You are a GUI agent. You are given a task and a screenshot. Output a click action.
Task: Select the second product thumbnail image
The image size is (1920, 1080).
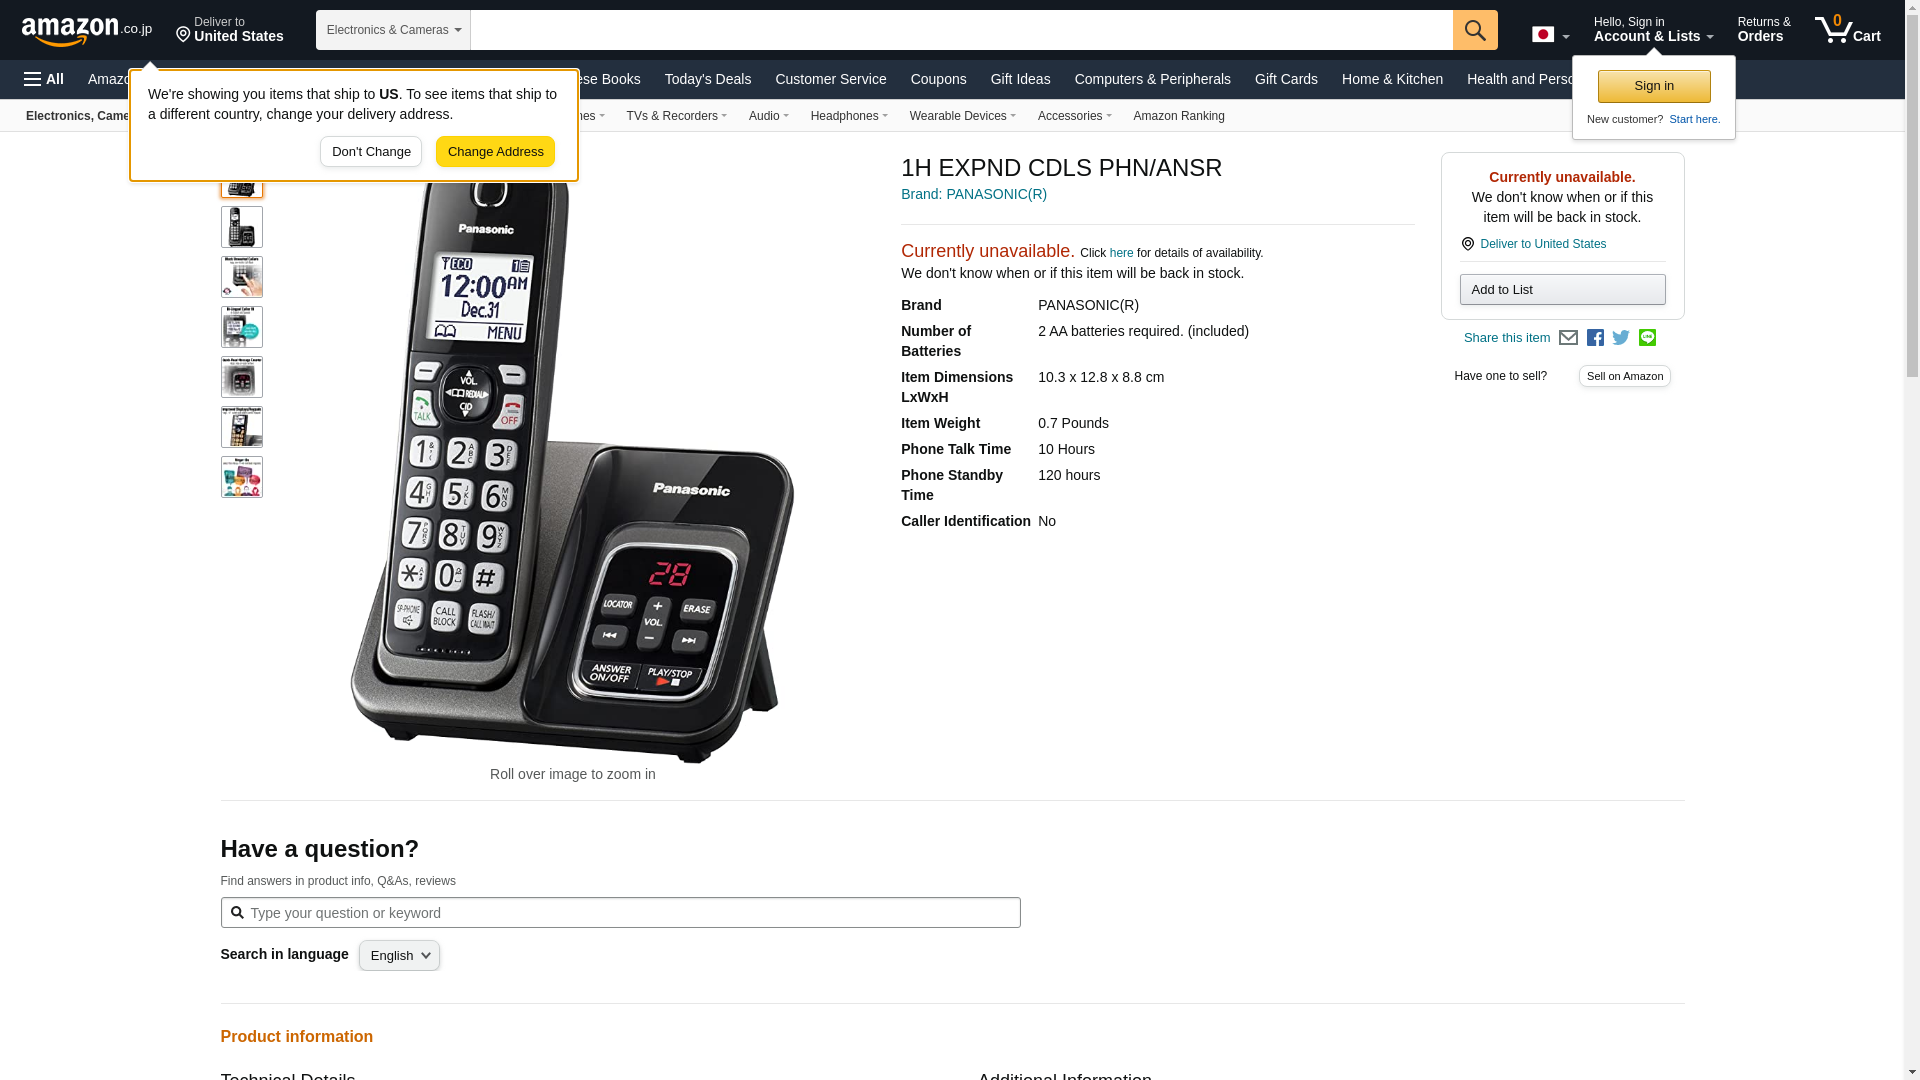tap(242, 227)
